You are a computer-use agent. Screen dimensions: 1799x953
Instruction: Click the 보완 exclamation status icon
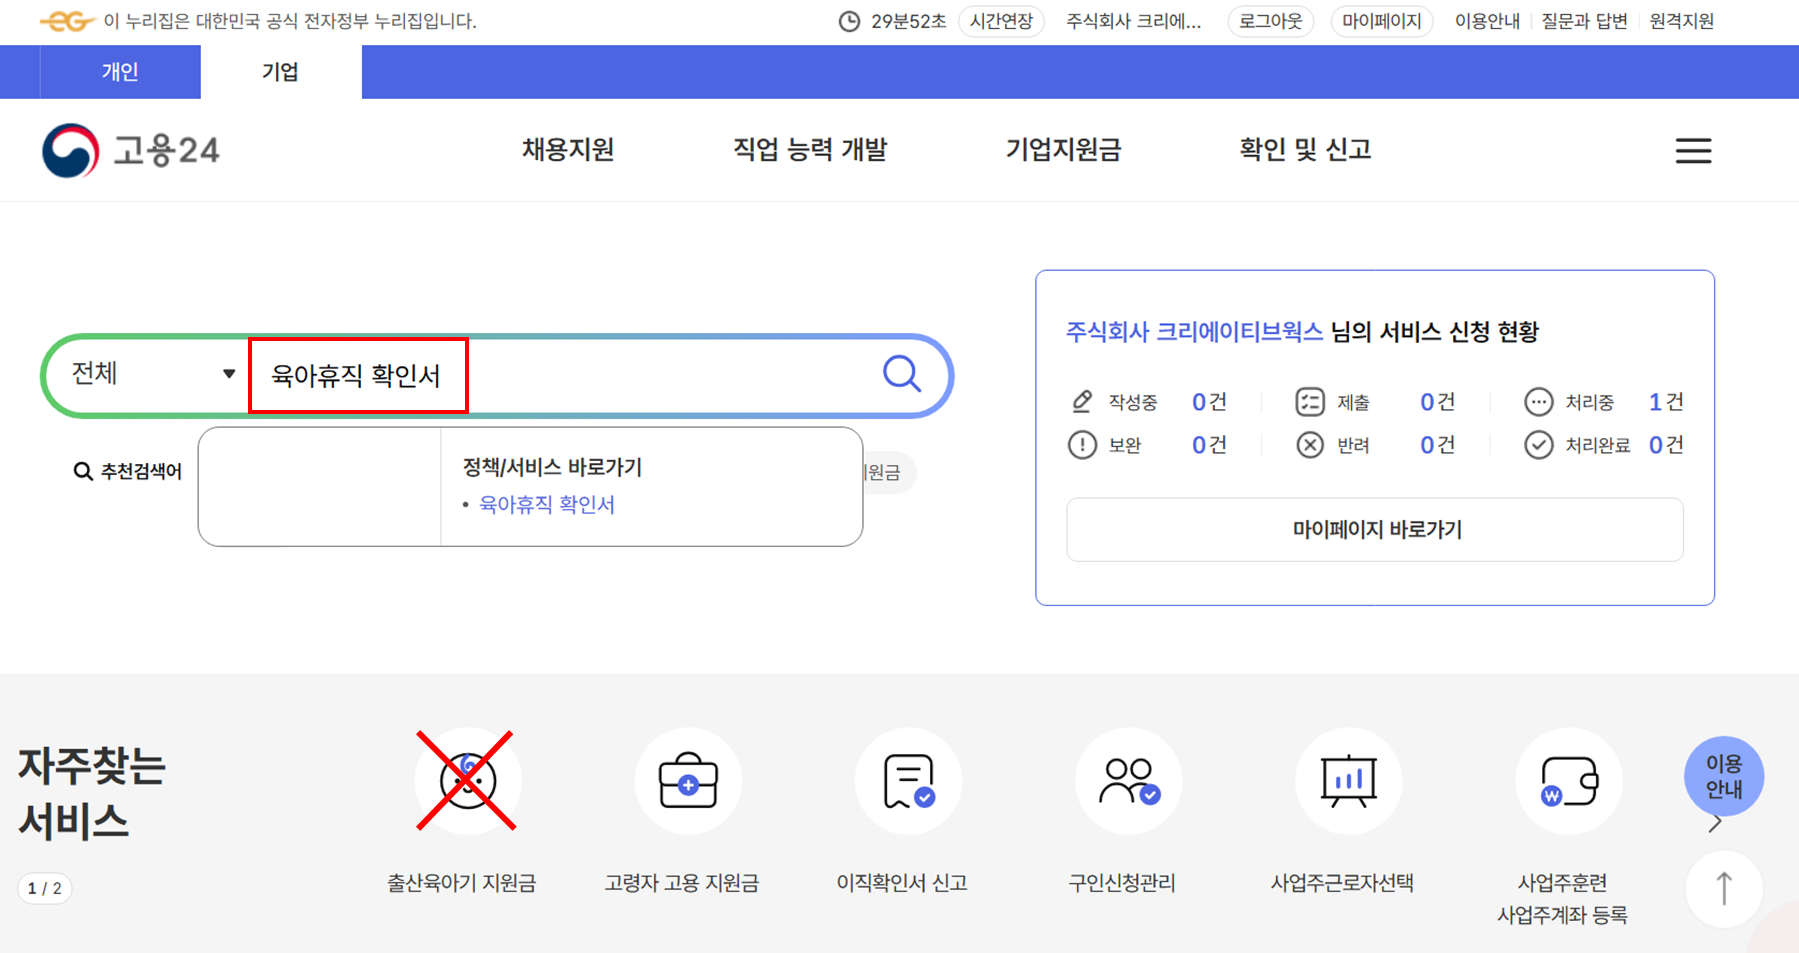point(1082,445)
